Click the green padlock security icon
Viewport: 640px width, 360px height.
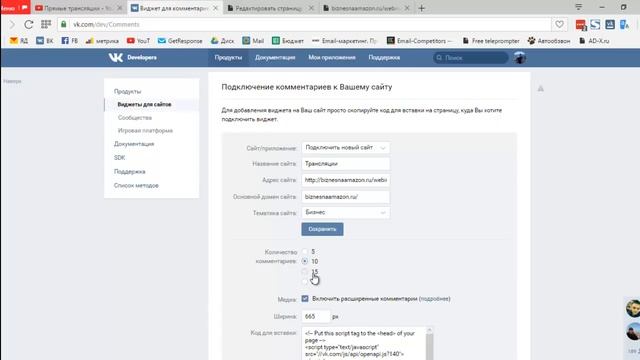click(x=64, y=24)
